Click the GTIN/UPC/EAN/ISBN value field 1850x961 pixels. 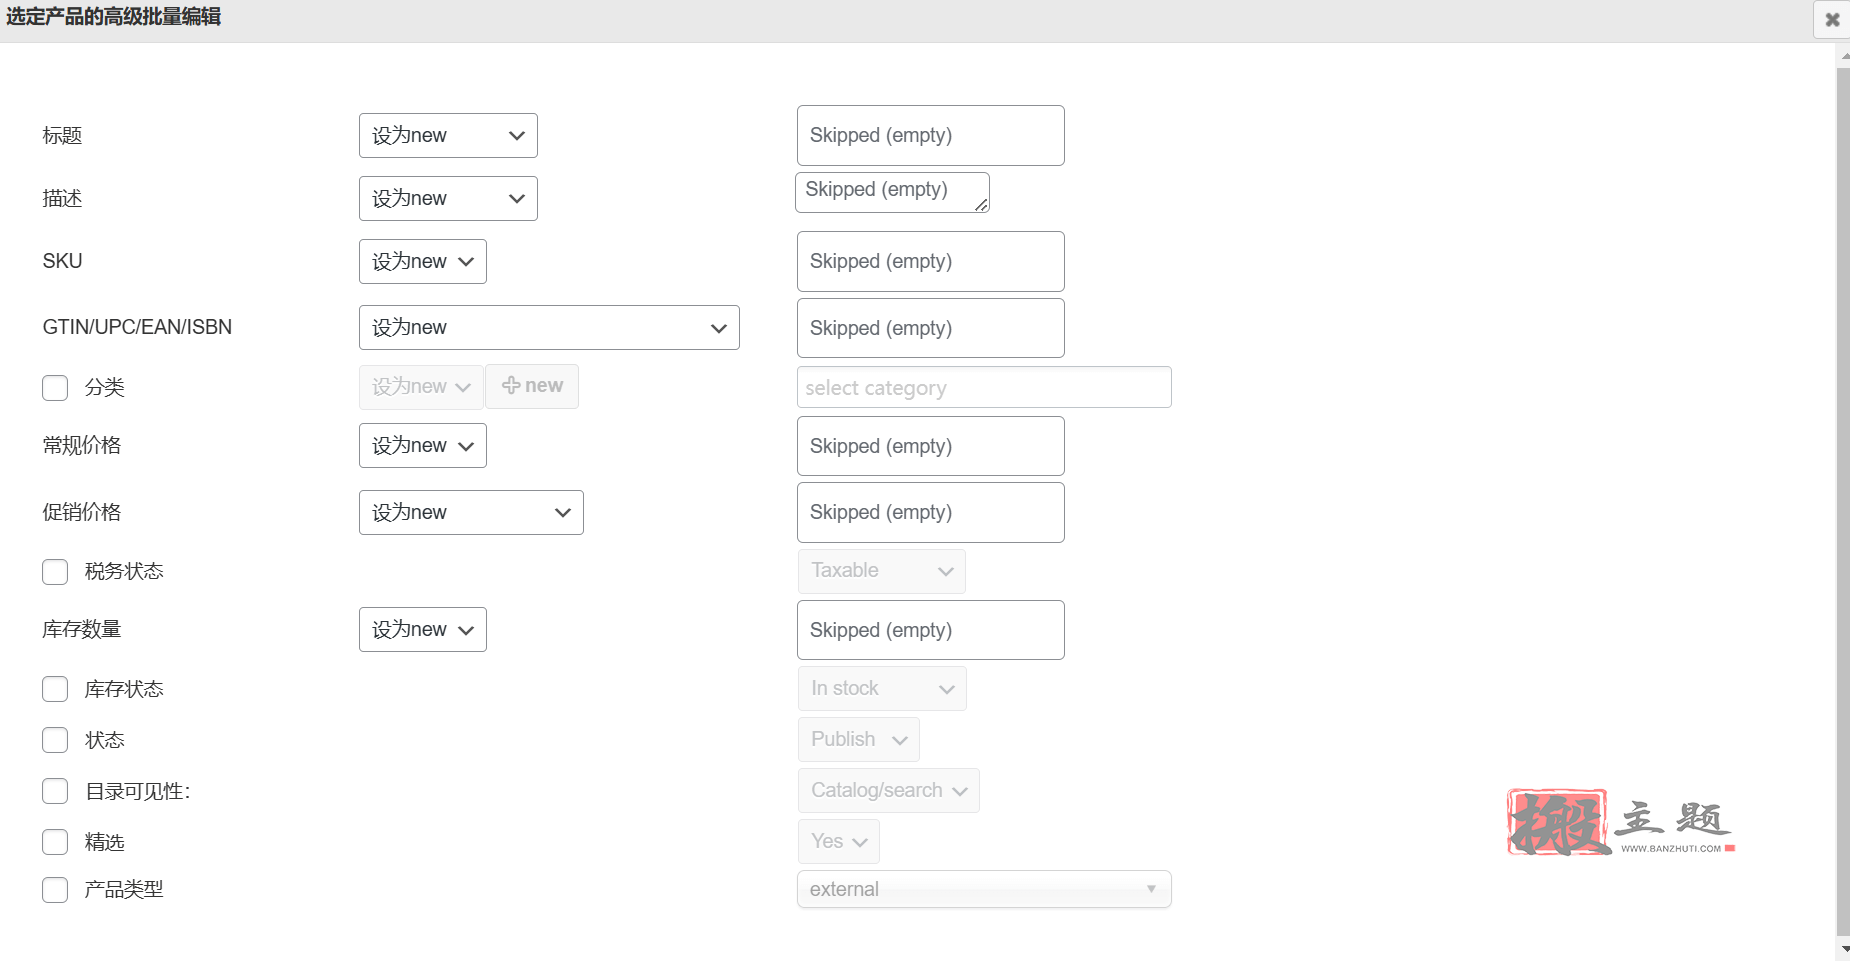(931, 328)
